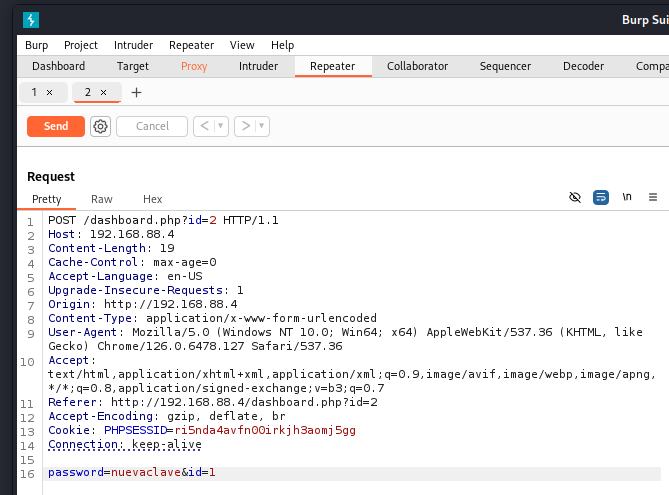669x495 pixels.
Task: Toggle hide non-printable characters eye icon
Action: coord(575,198)
